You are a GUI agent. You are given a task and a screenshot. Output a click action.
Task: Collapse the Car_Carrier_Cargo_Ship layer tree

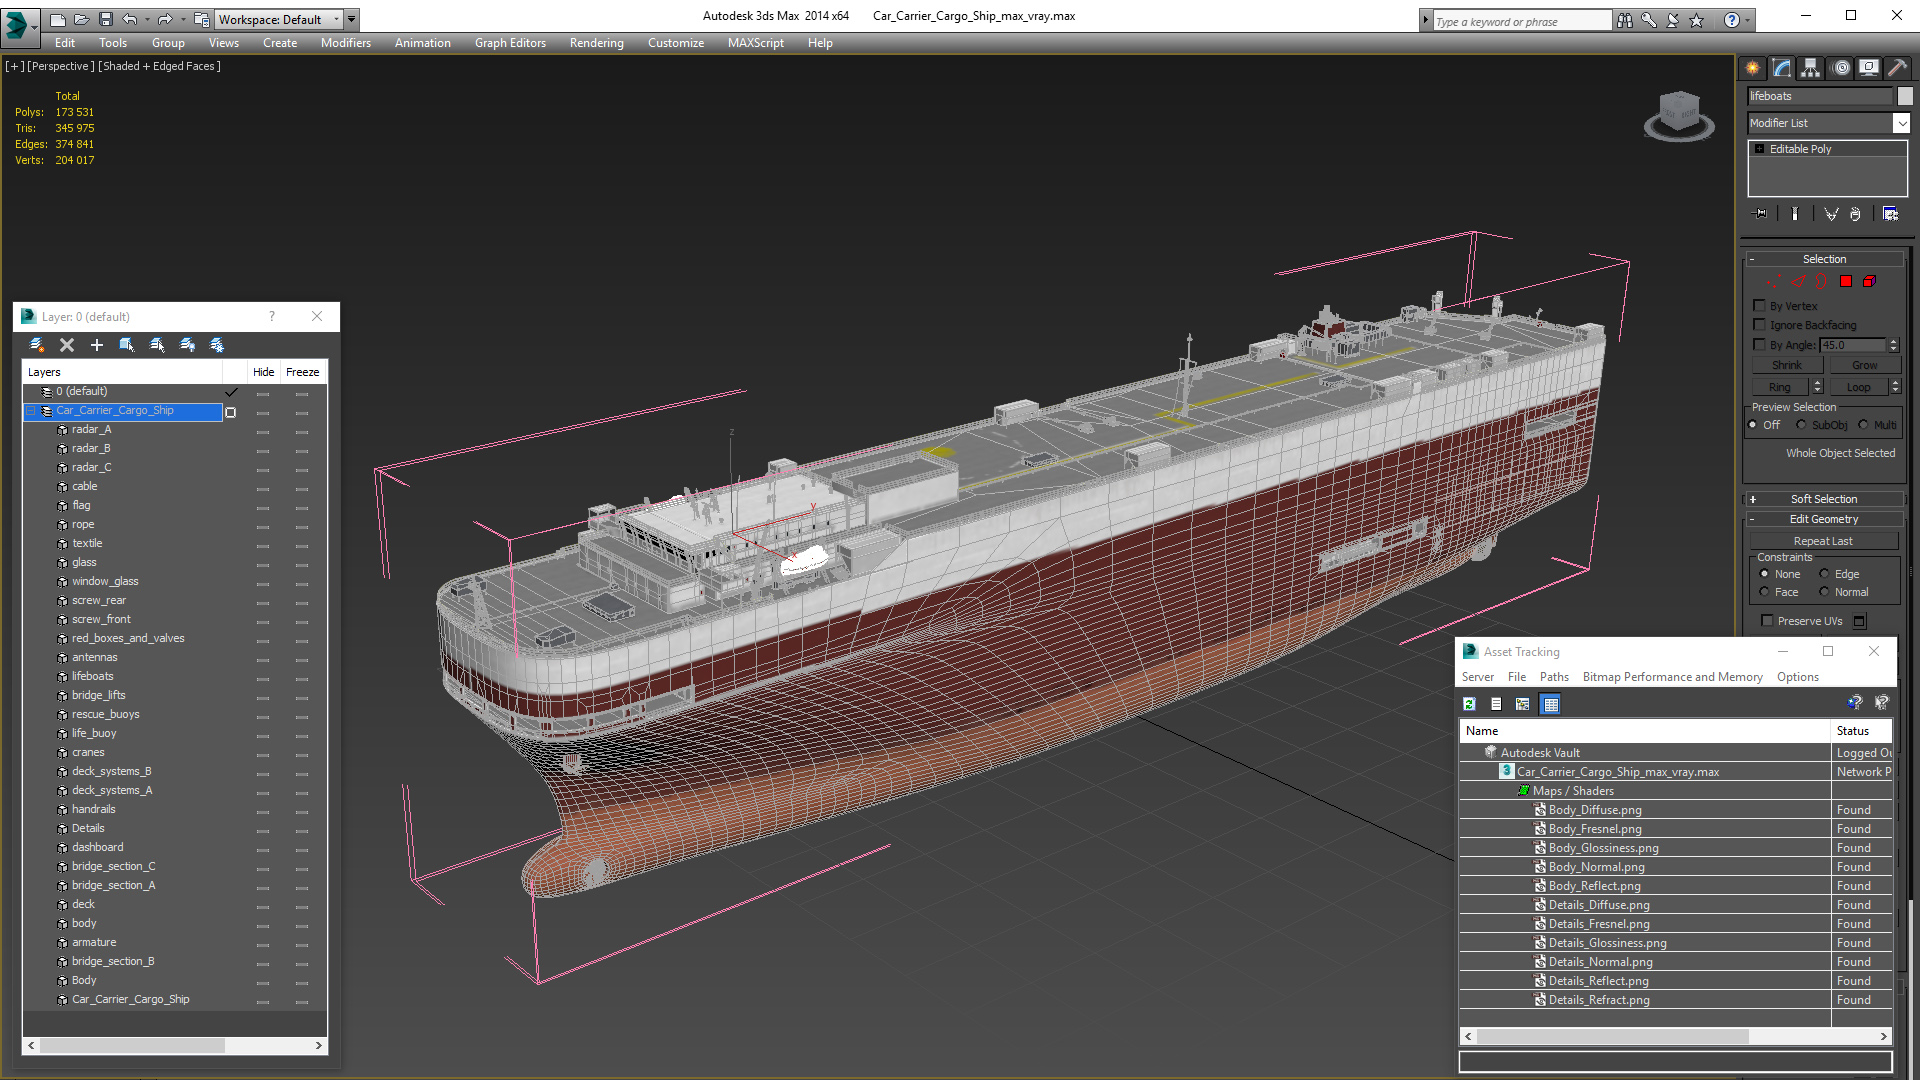click(31, 411)
